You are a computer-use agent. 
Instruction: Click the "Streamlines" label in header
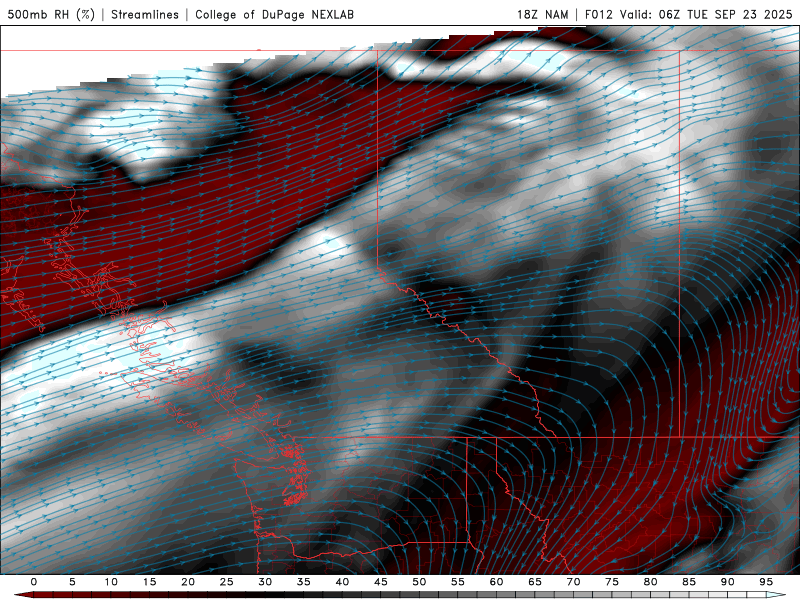[145, 14]
